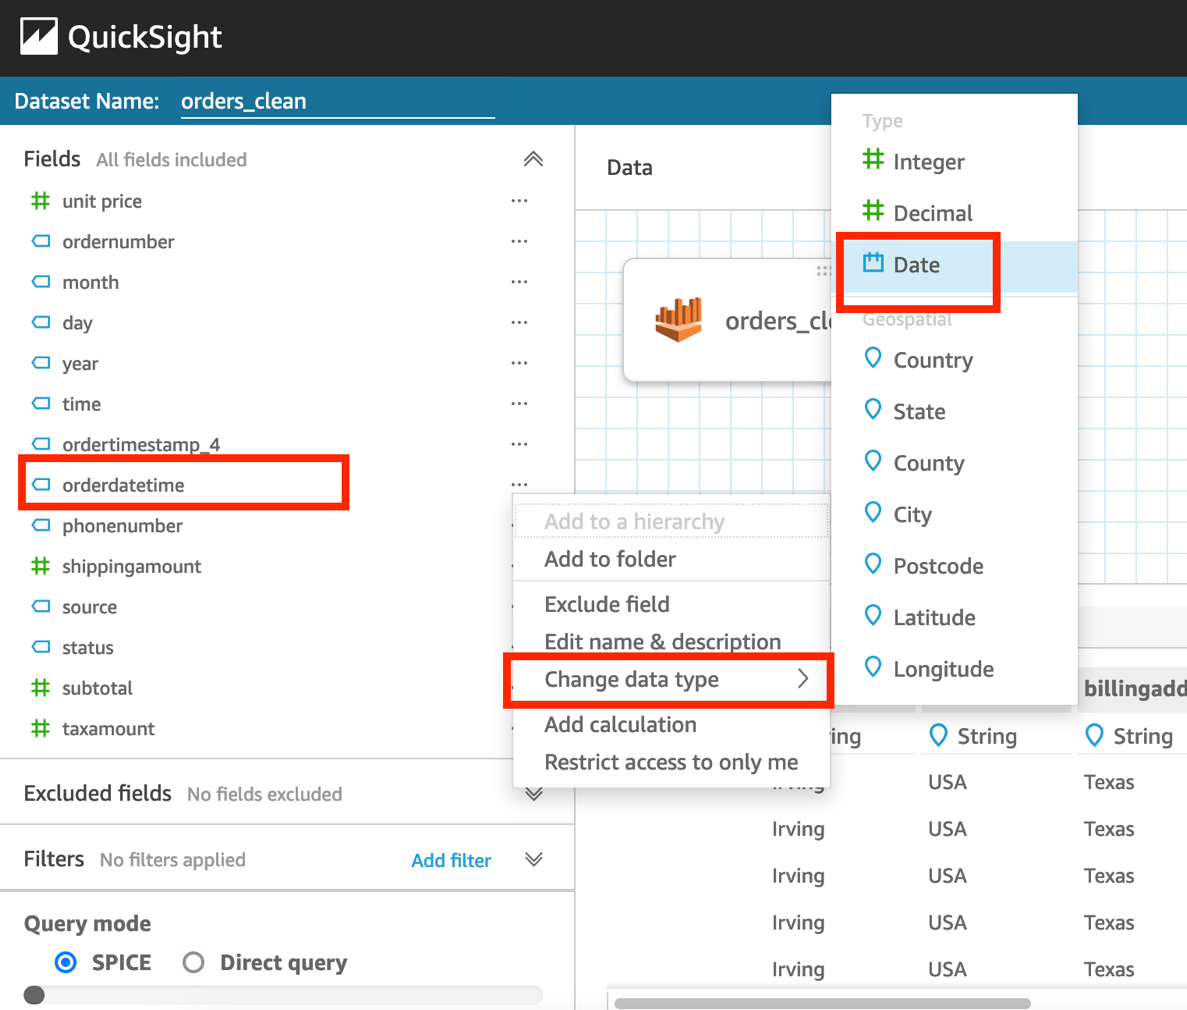This screenshot has height=1010, width=1187.
Task: Click the green hash icon next to Decimal
Action: tap(873, 210)
